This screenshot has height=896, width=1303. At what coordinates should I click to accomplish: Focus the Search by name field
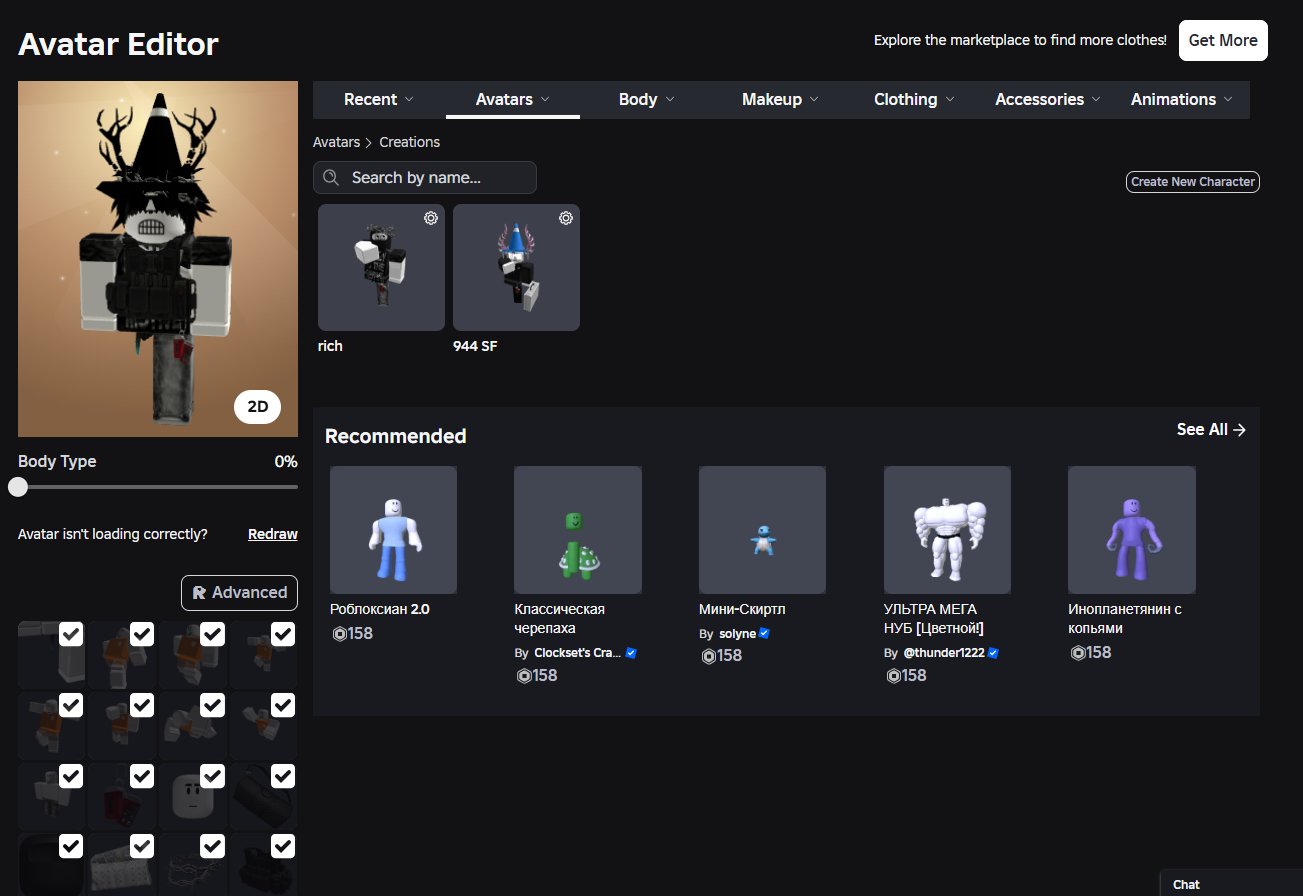pos(425,178)
